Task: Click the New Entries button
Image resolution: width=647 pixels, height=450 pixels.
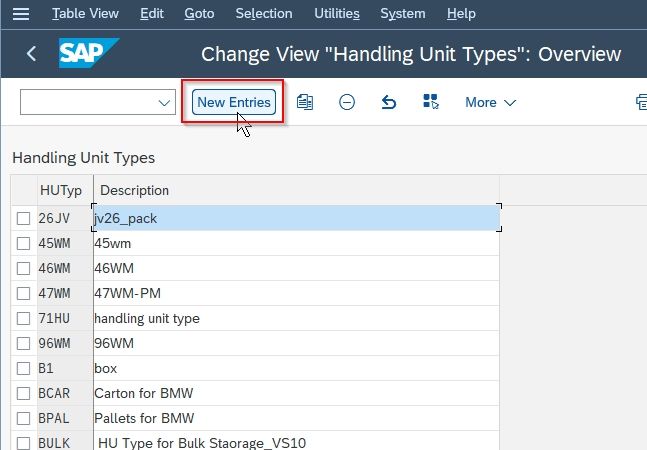Action: click(234, 102)
